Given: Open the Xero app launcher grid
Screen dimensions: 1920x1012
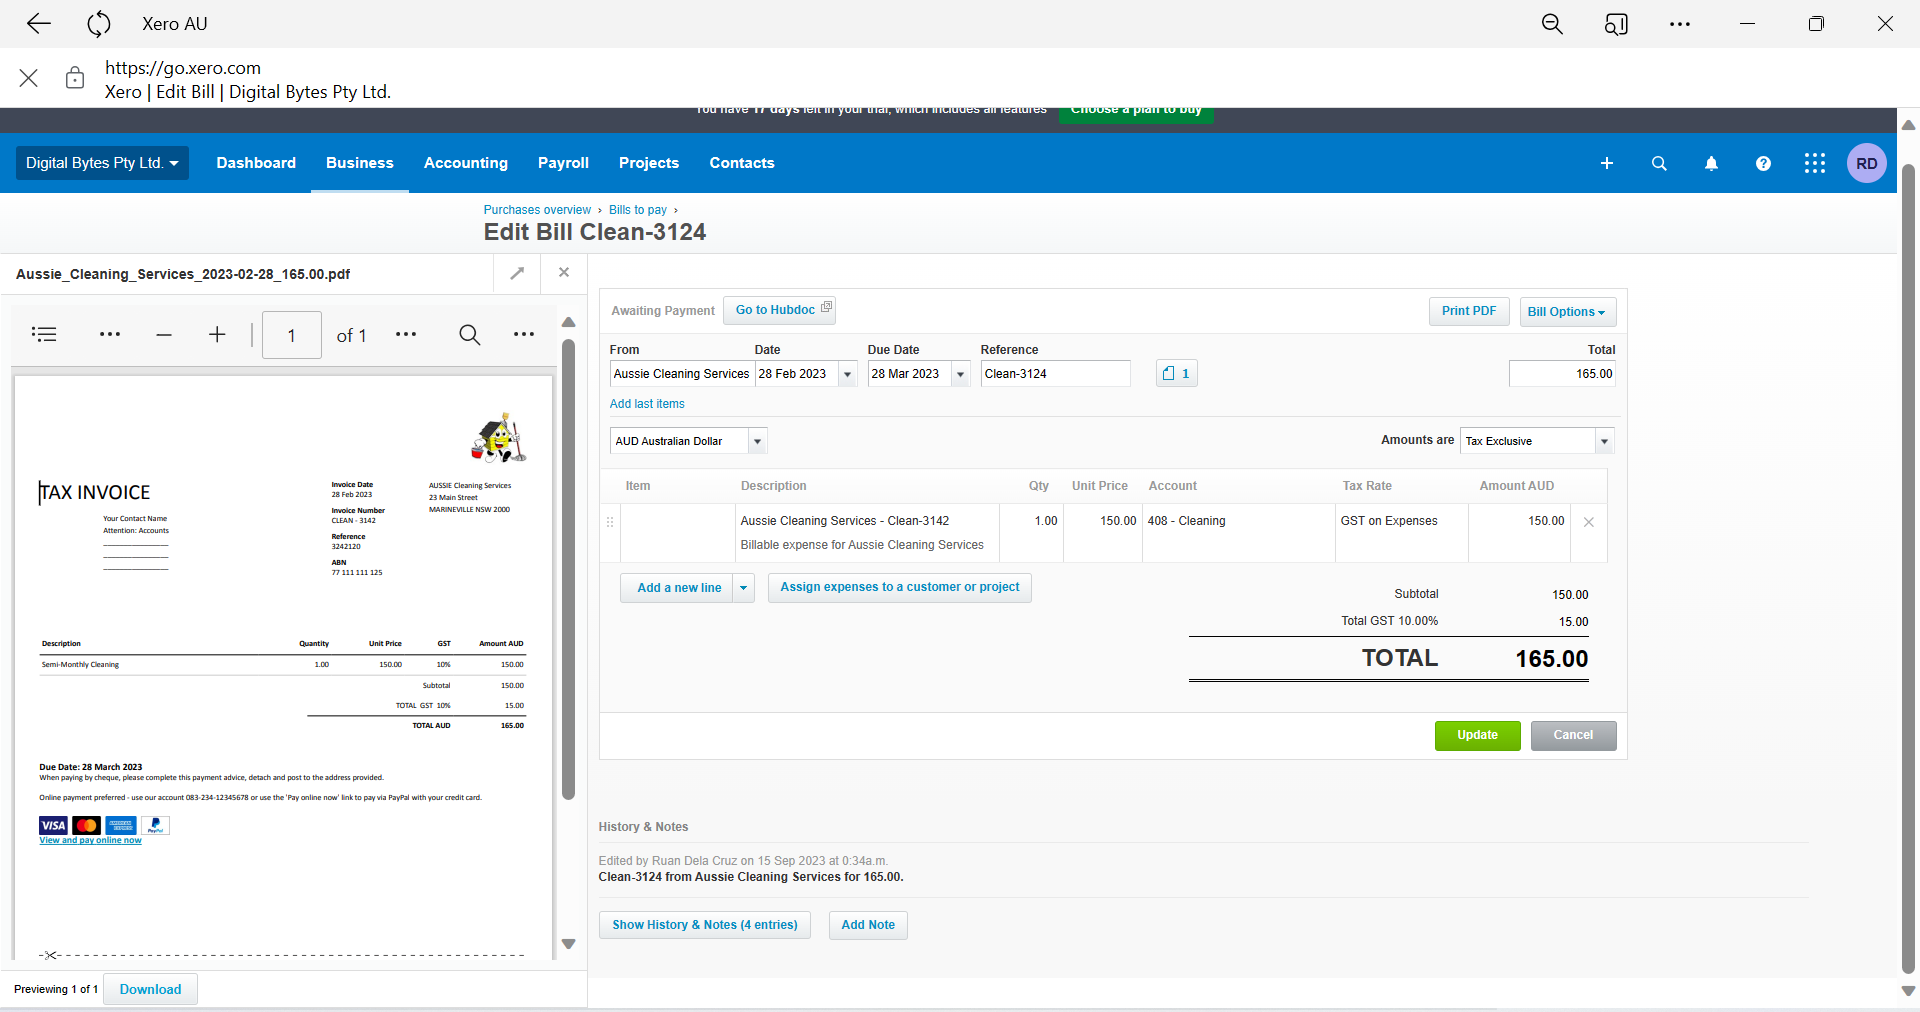Looking at the screenshot, I should click(x=1815, y=163).
